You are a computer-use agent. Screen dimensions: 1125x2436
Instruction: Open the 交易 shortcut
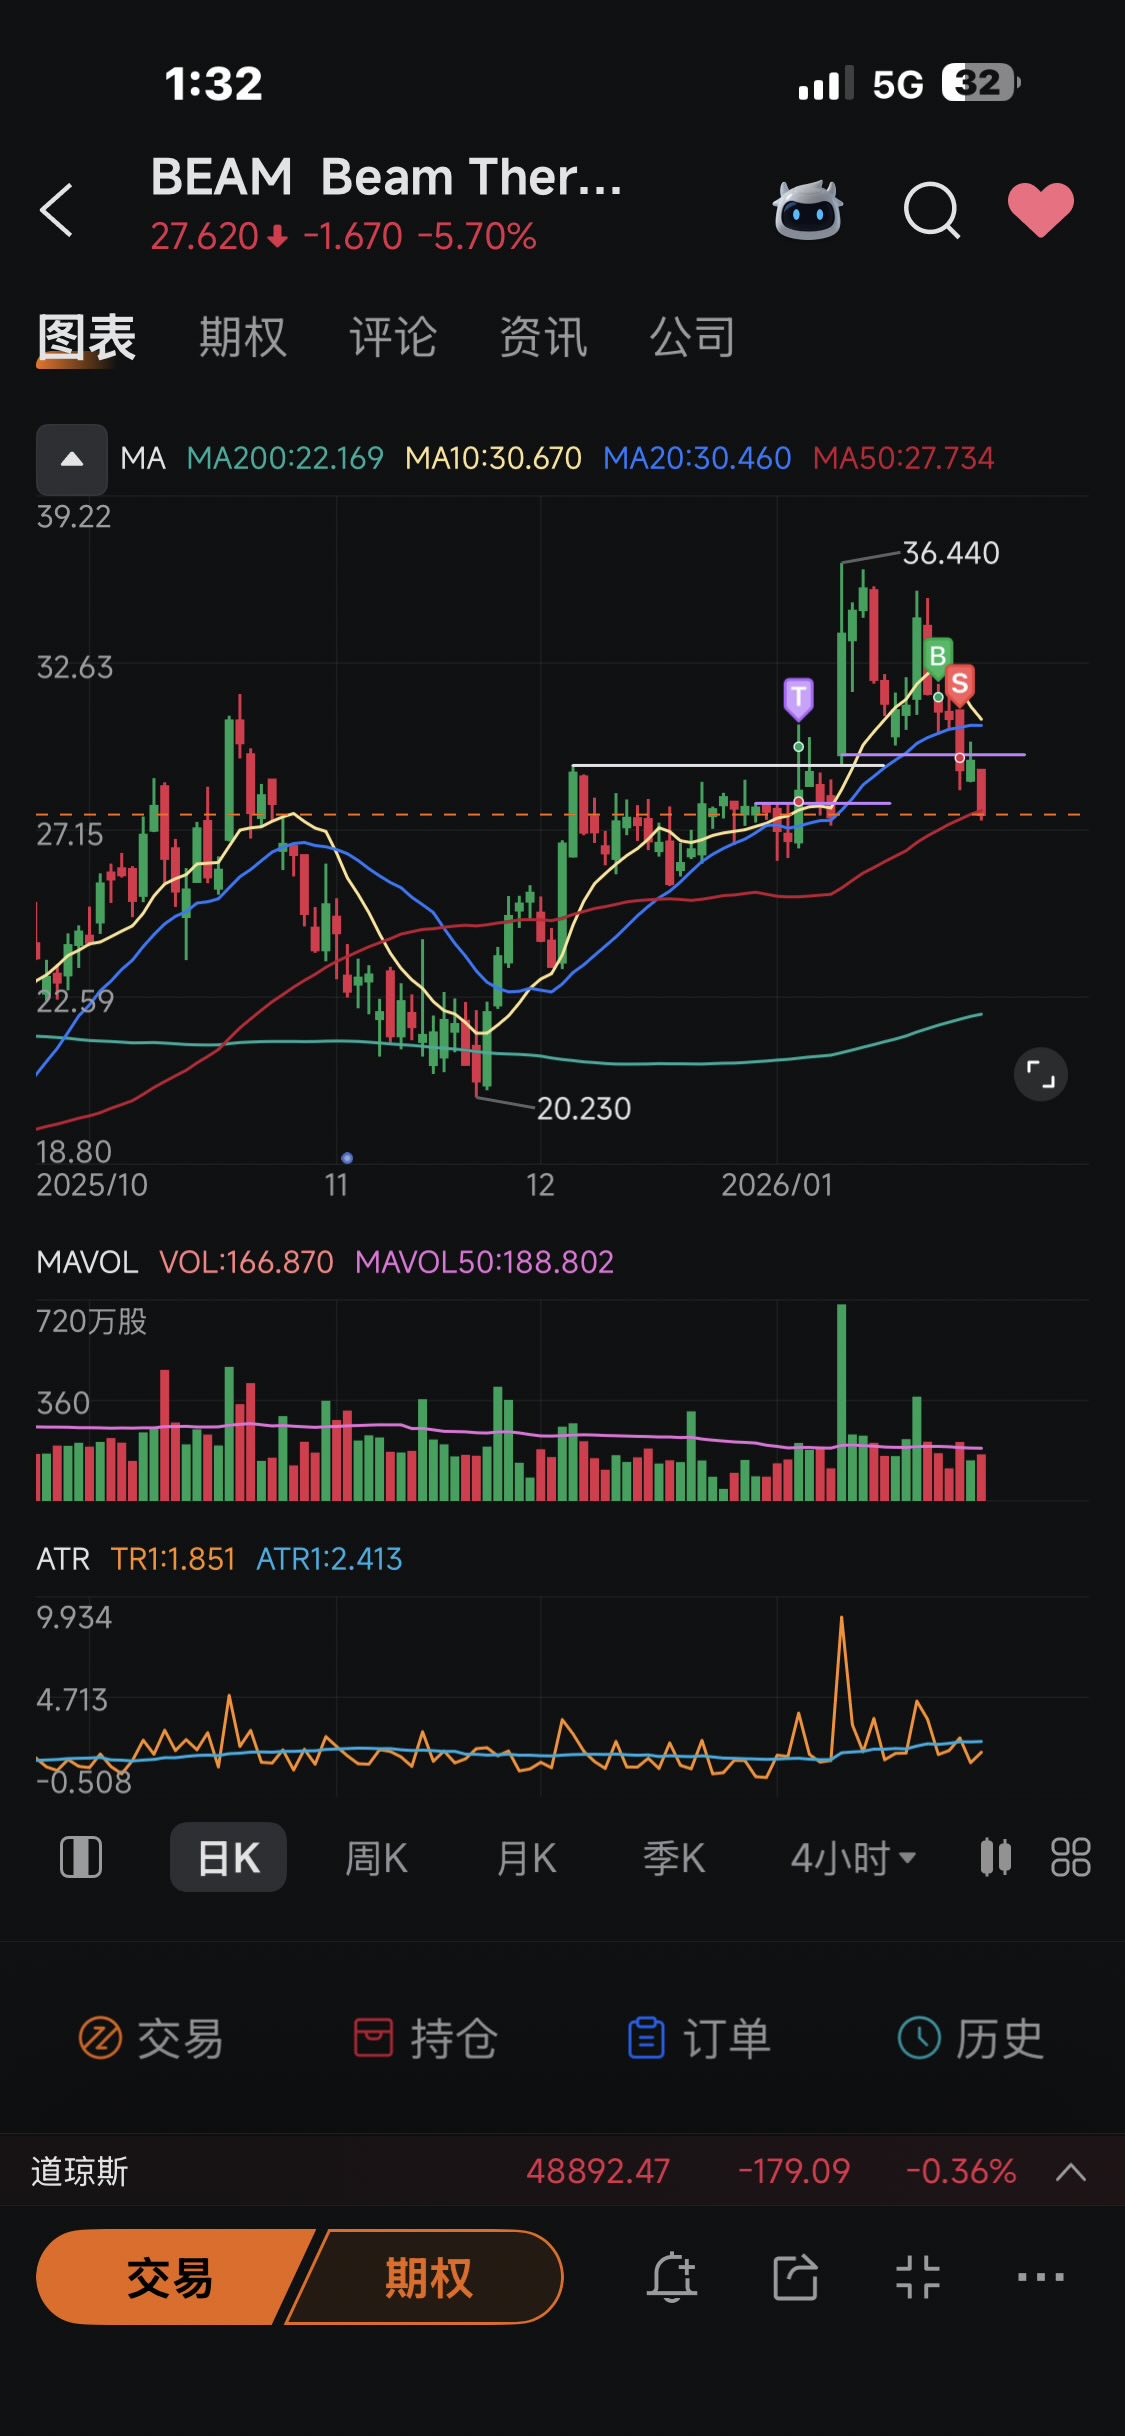151,2039
